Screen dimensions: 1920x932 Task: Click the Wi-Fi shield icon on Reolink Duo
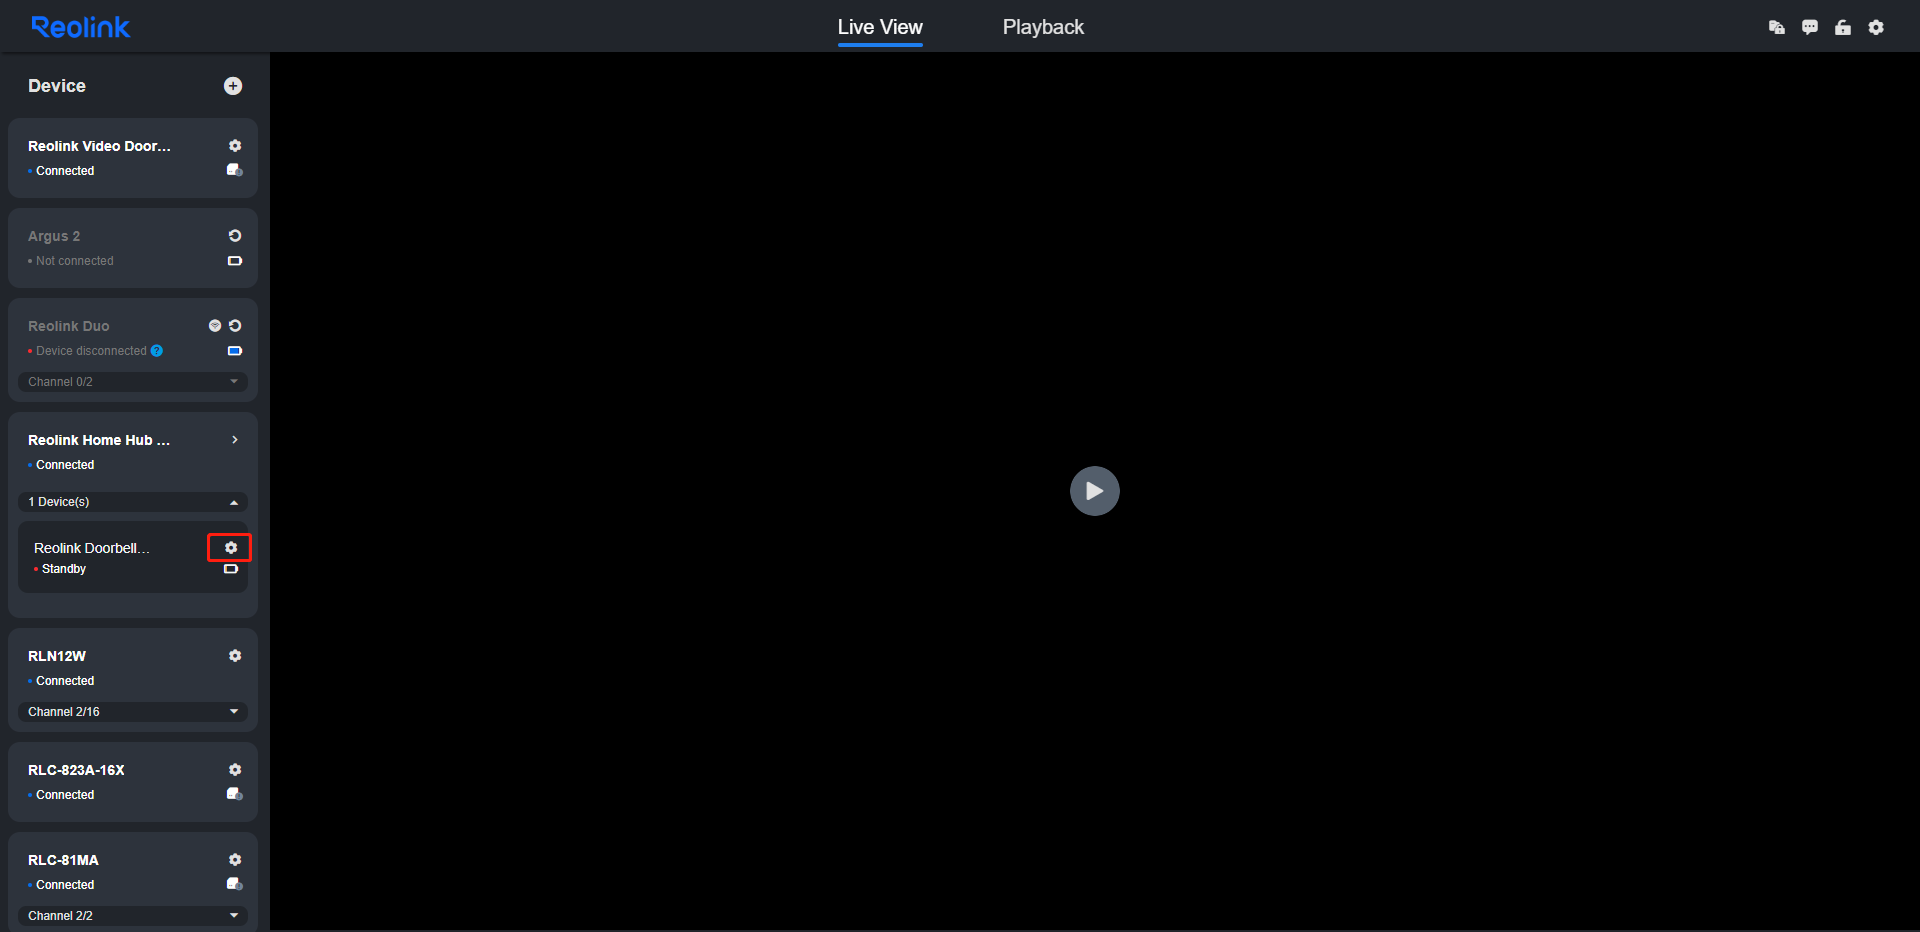click(x=215, y=326)
